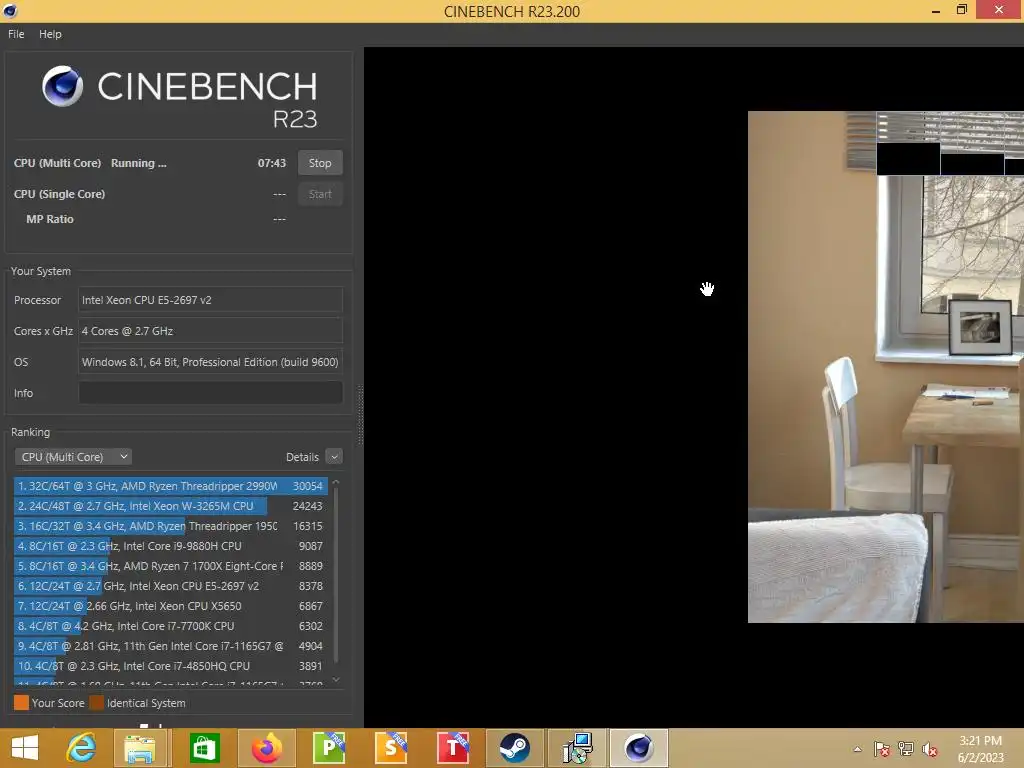Switch to Cinebench taskbar icon
Screen dimensions: 1024x768
click(x=639, y=748)
